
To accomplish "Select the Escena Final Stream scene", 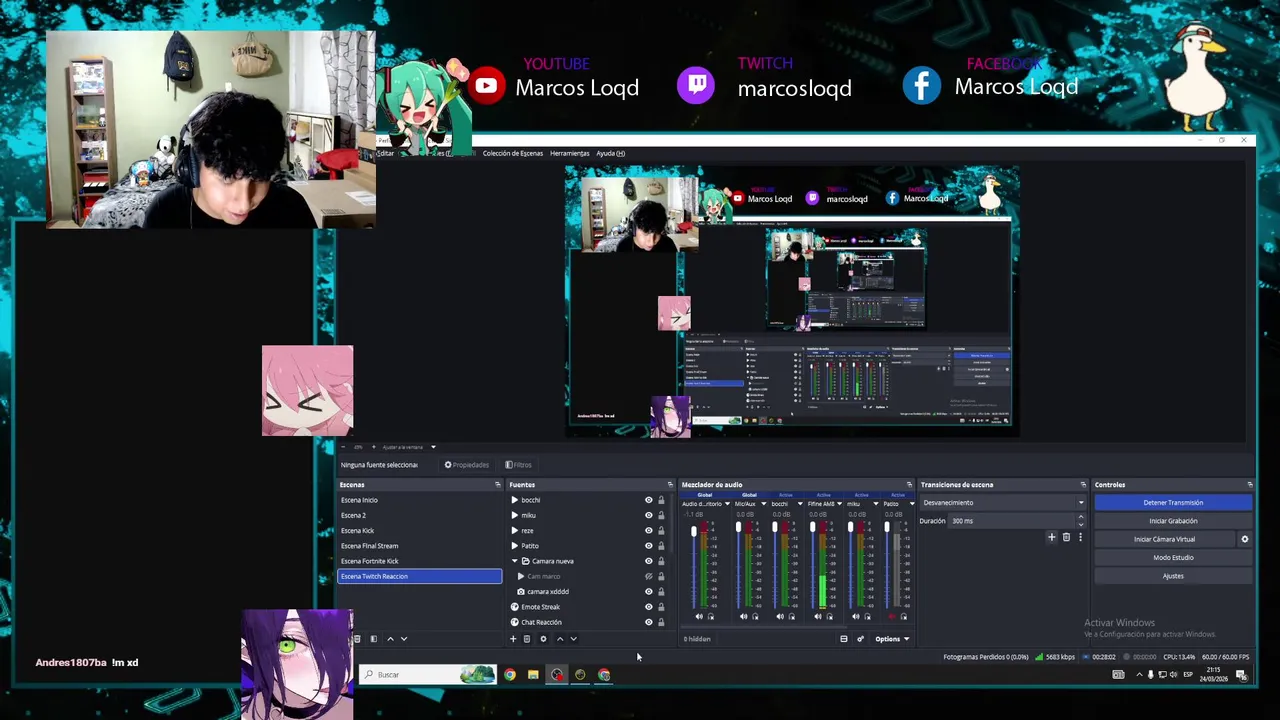I will (420, 546).
